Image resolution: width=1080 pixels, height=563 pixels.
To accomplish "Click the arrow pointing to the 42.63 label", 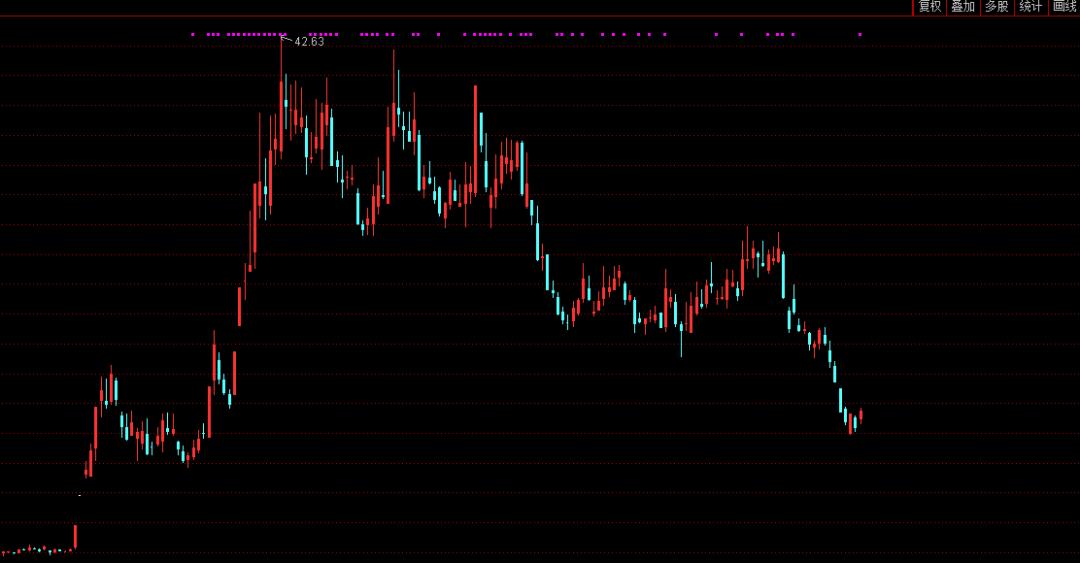I will pos(287,39).
